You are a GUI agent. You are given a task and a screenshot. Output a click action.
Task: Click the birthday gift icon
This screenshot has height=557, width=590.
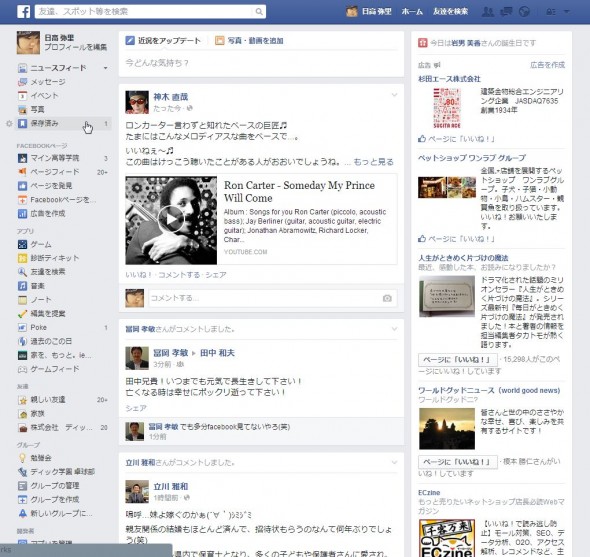coord(423,43)
